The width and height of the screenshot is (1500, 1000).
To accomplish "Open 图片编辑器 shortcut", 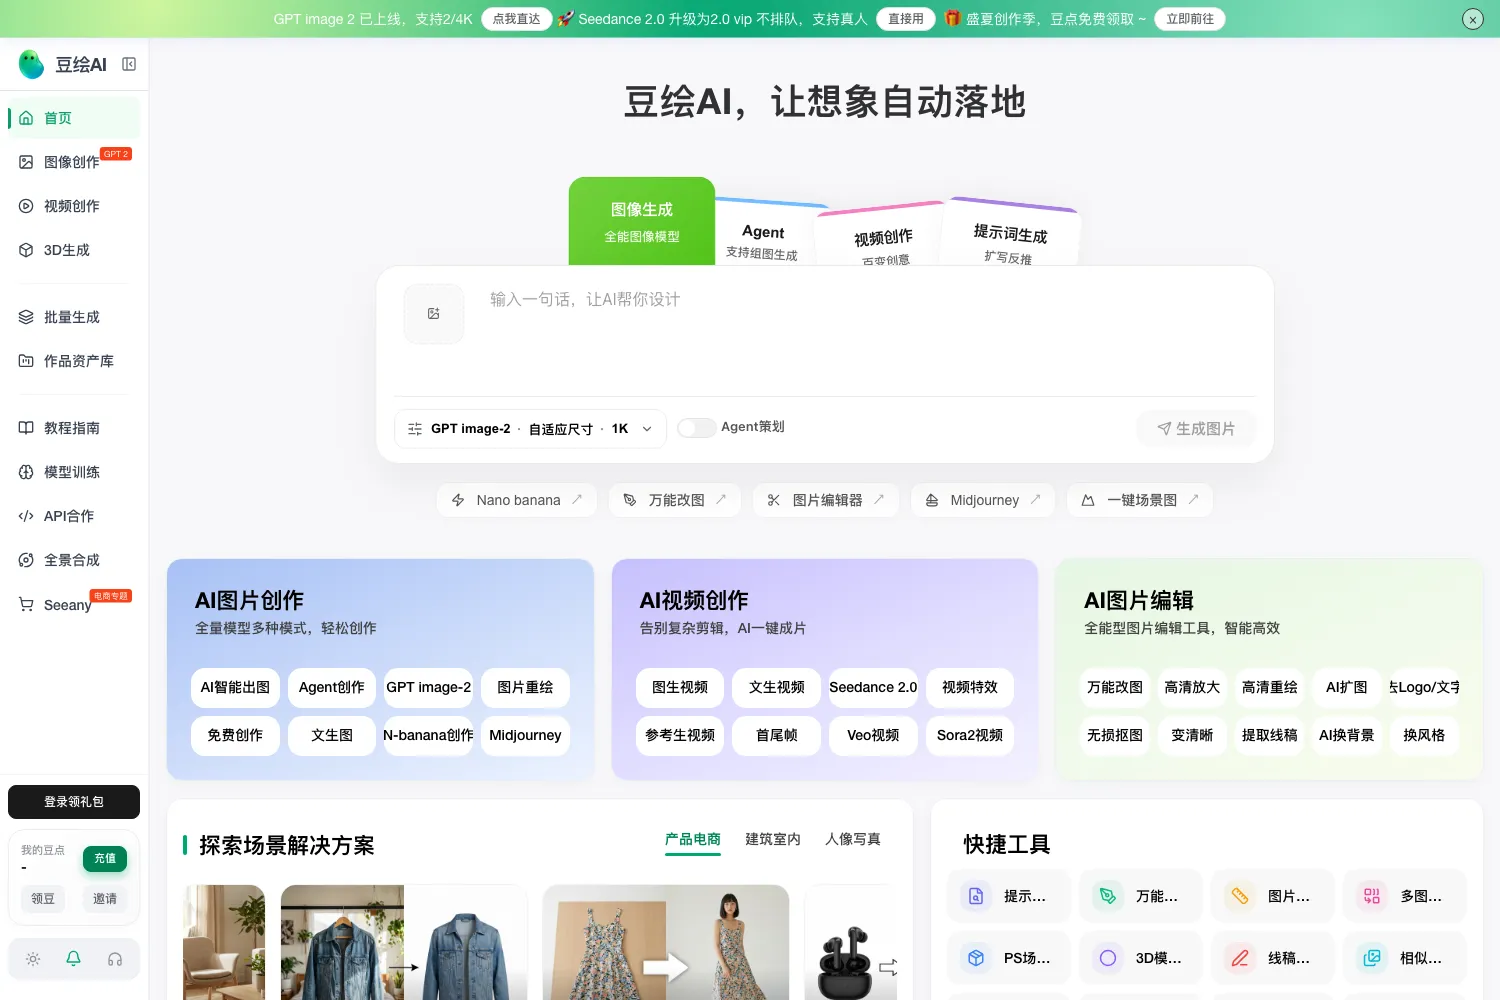I will (826, 500).
